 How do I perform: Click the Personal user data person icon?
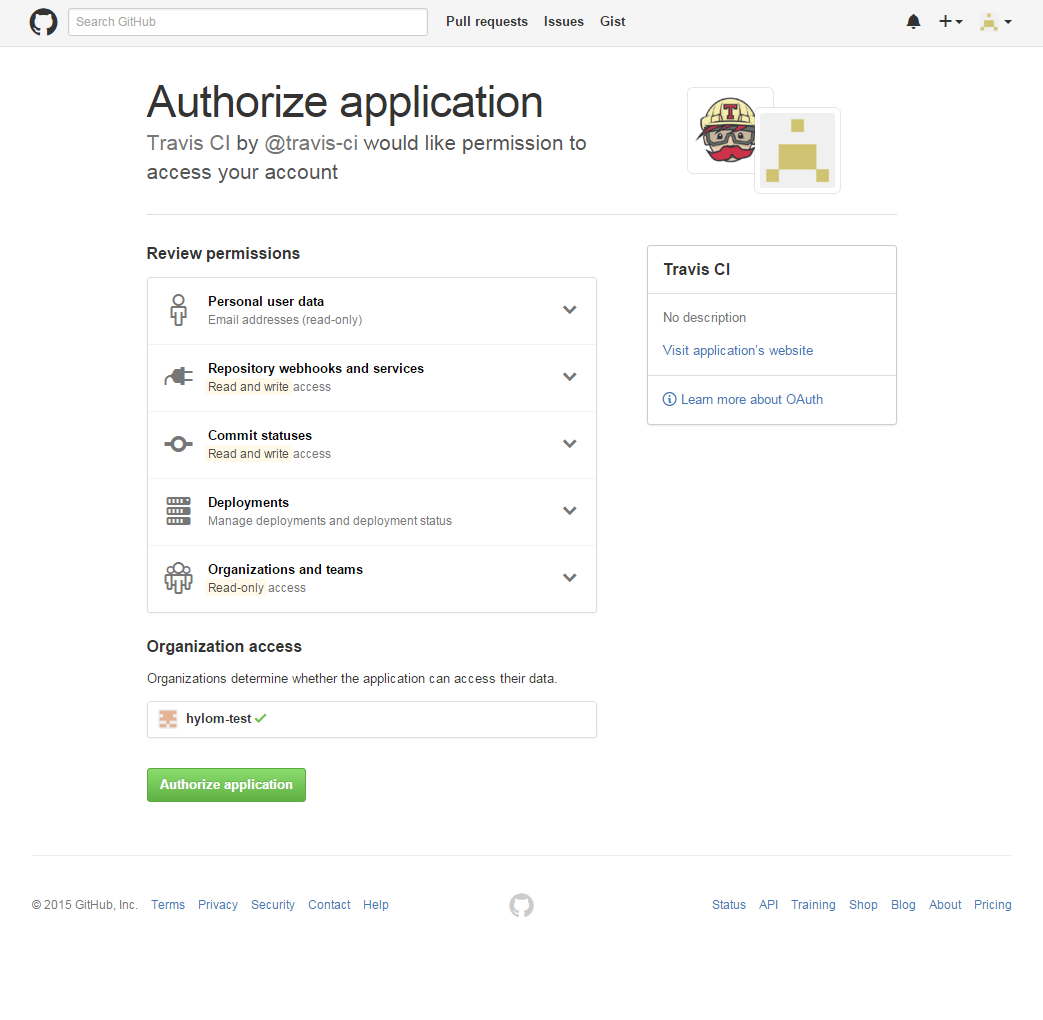[x=178, y=310]
